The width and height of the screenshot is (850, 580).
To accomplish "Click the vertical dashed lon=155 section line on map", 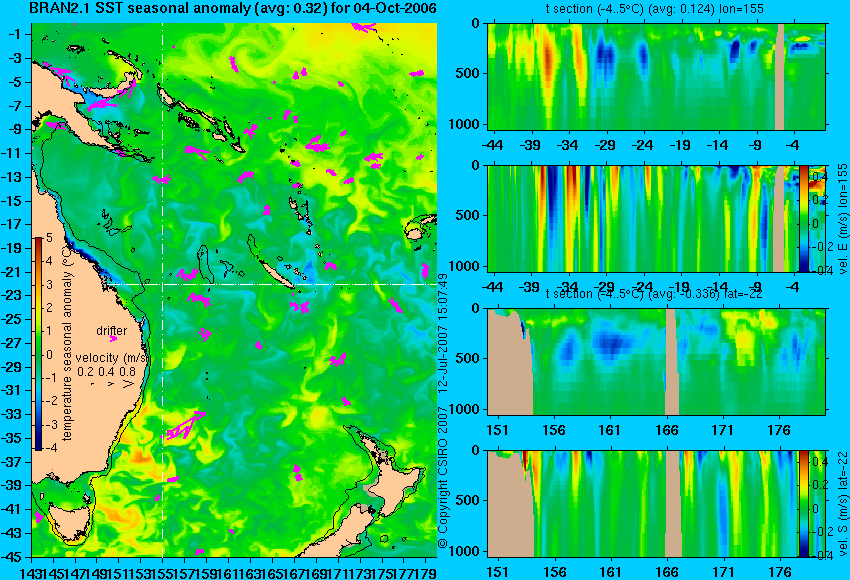I will [x=163, y=290].
